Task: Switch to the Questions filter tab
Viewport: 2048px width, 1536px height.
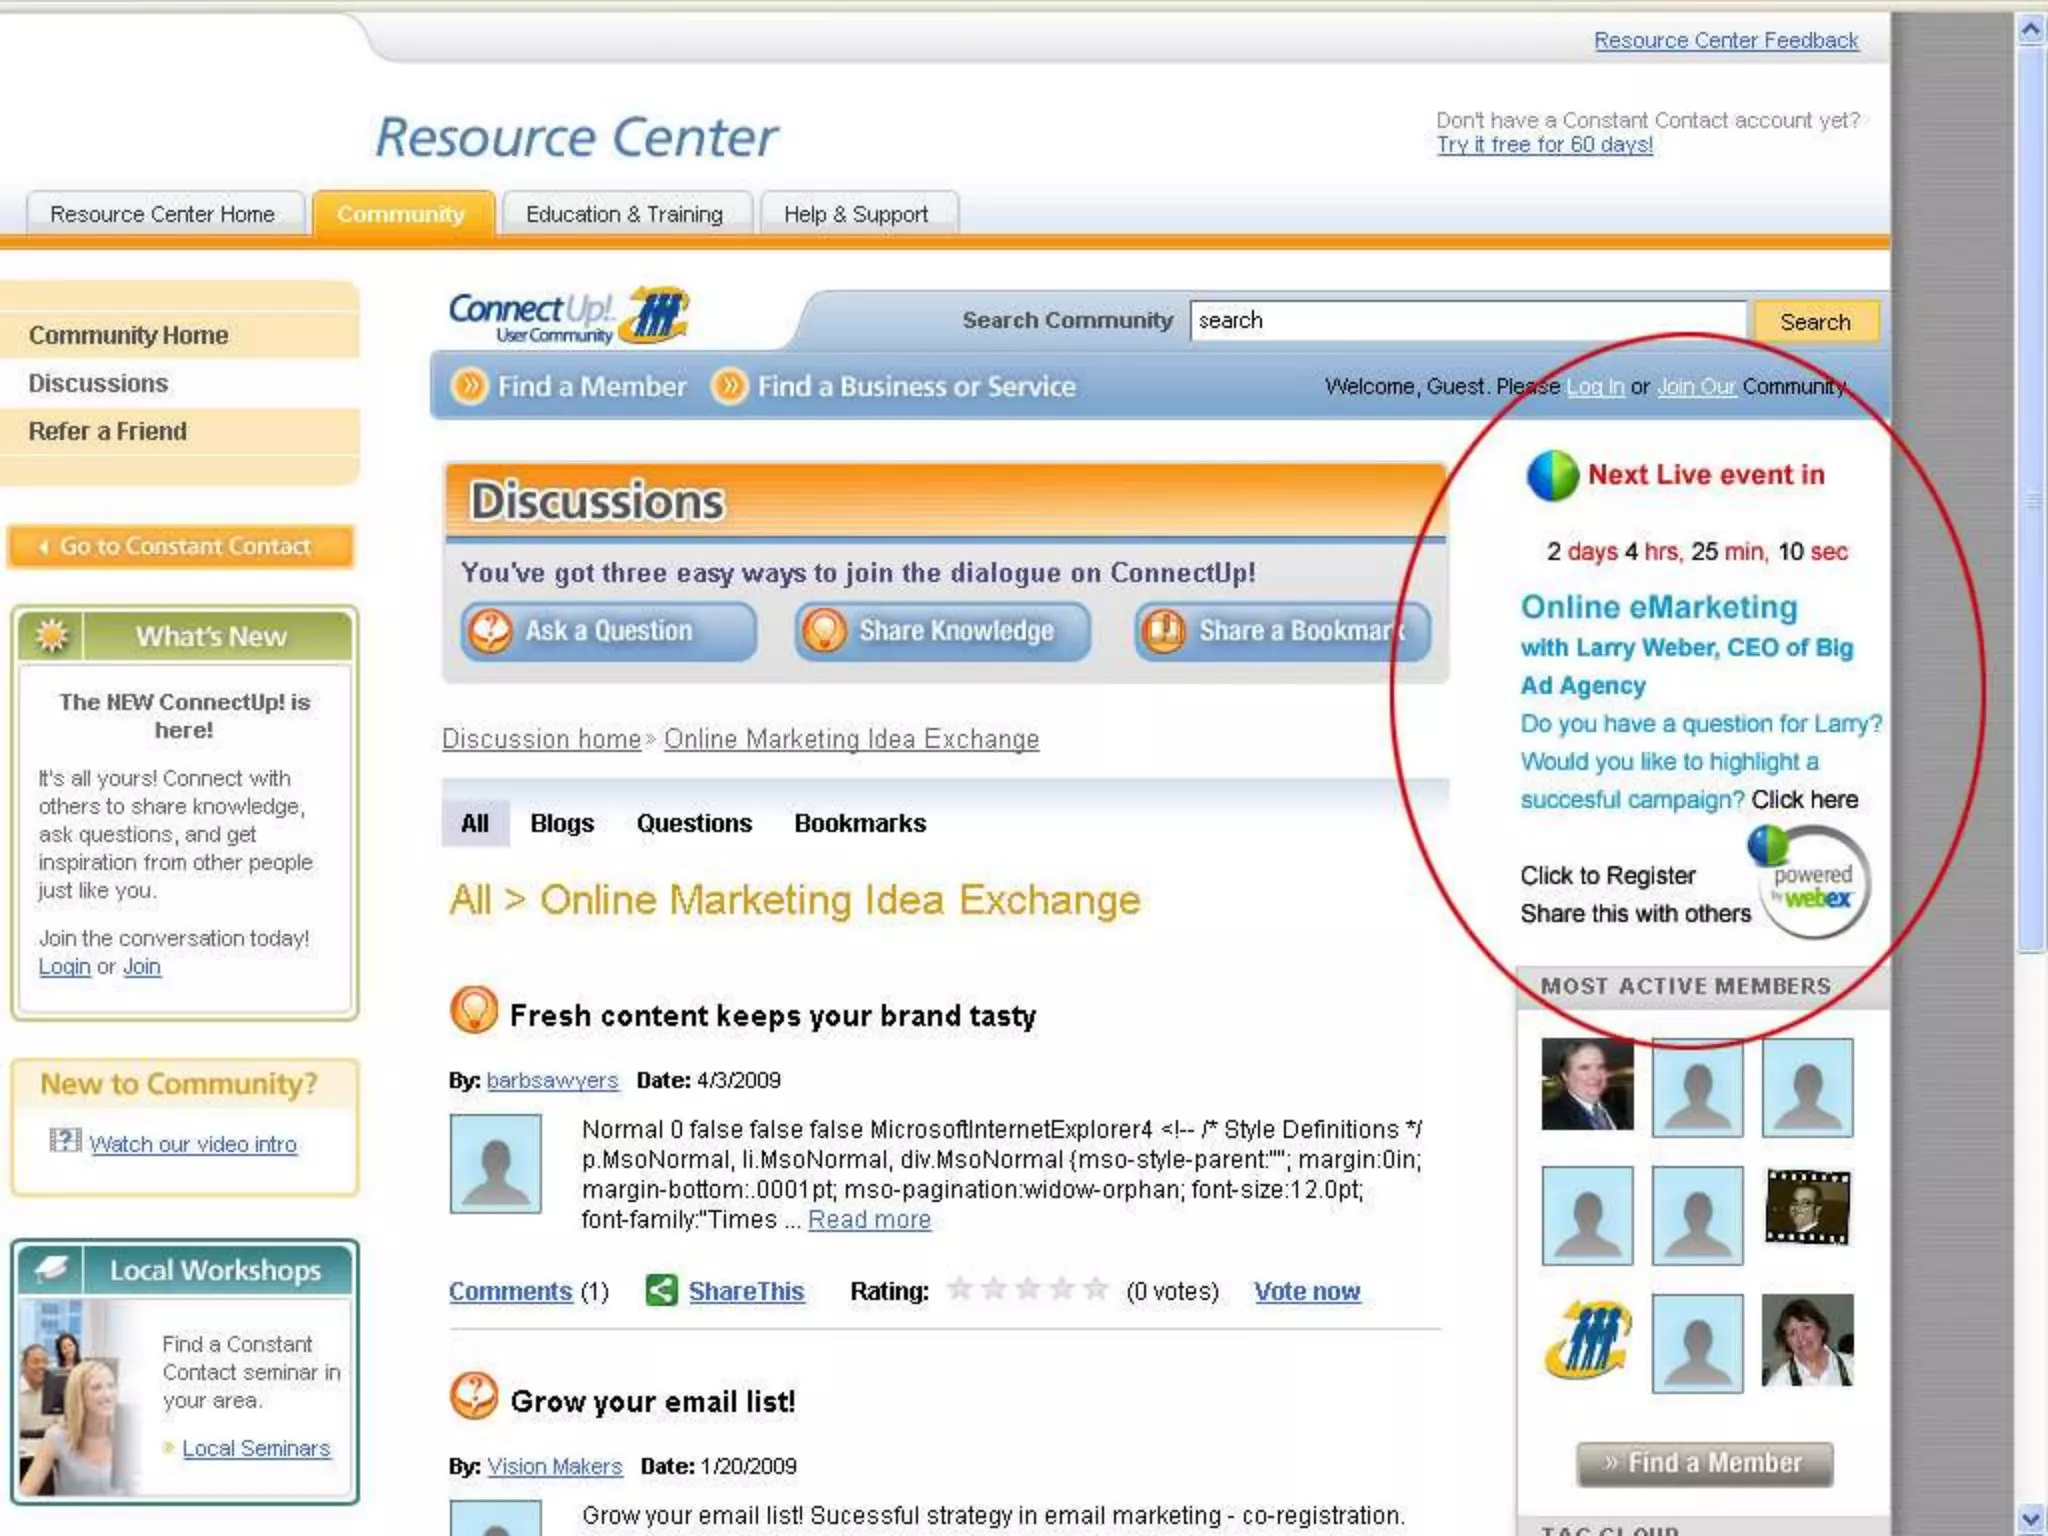Action: coord(694,823)
